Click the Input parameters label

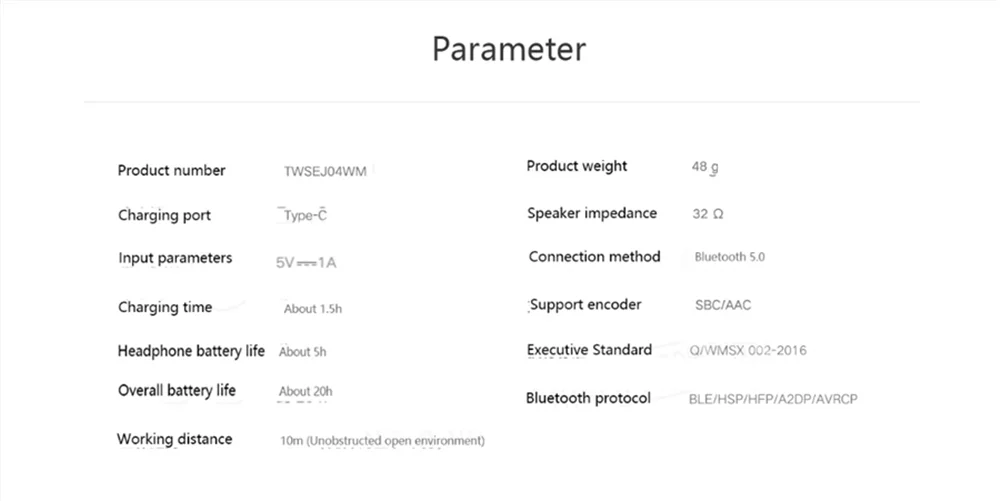point(175,258)
